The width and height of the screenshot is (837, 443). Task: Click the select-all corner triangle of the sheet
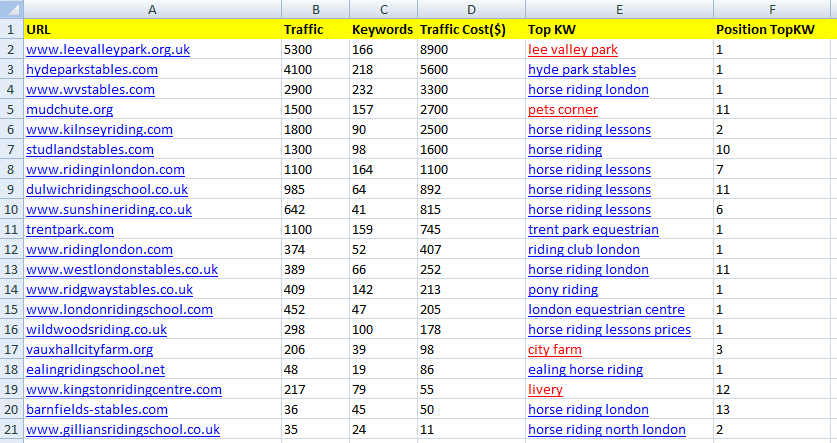point(12,9)
